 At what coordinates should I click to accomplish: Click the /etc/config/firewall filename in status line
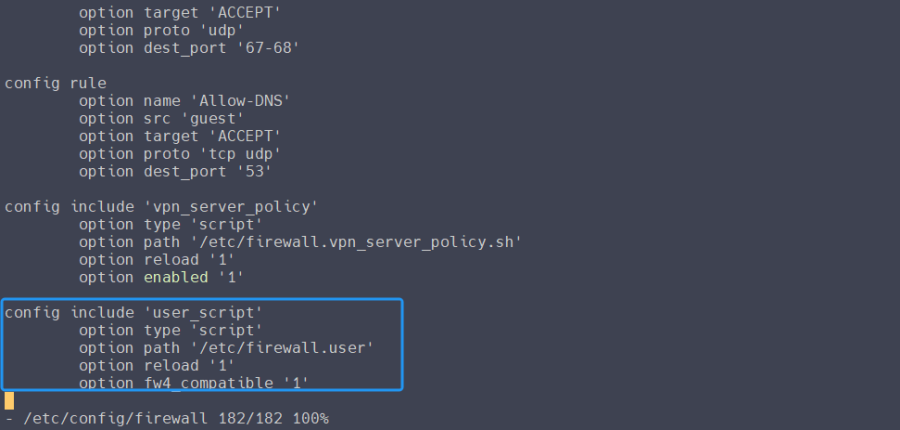coord(107,418)
